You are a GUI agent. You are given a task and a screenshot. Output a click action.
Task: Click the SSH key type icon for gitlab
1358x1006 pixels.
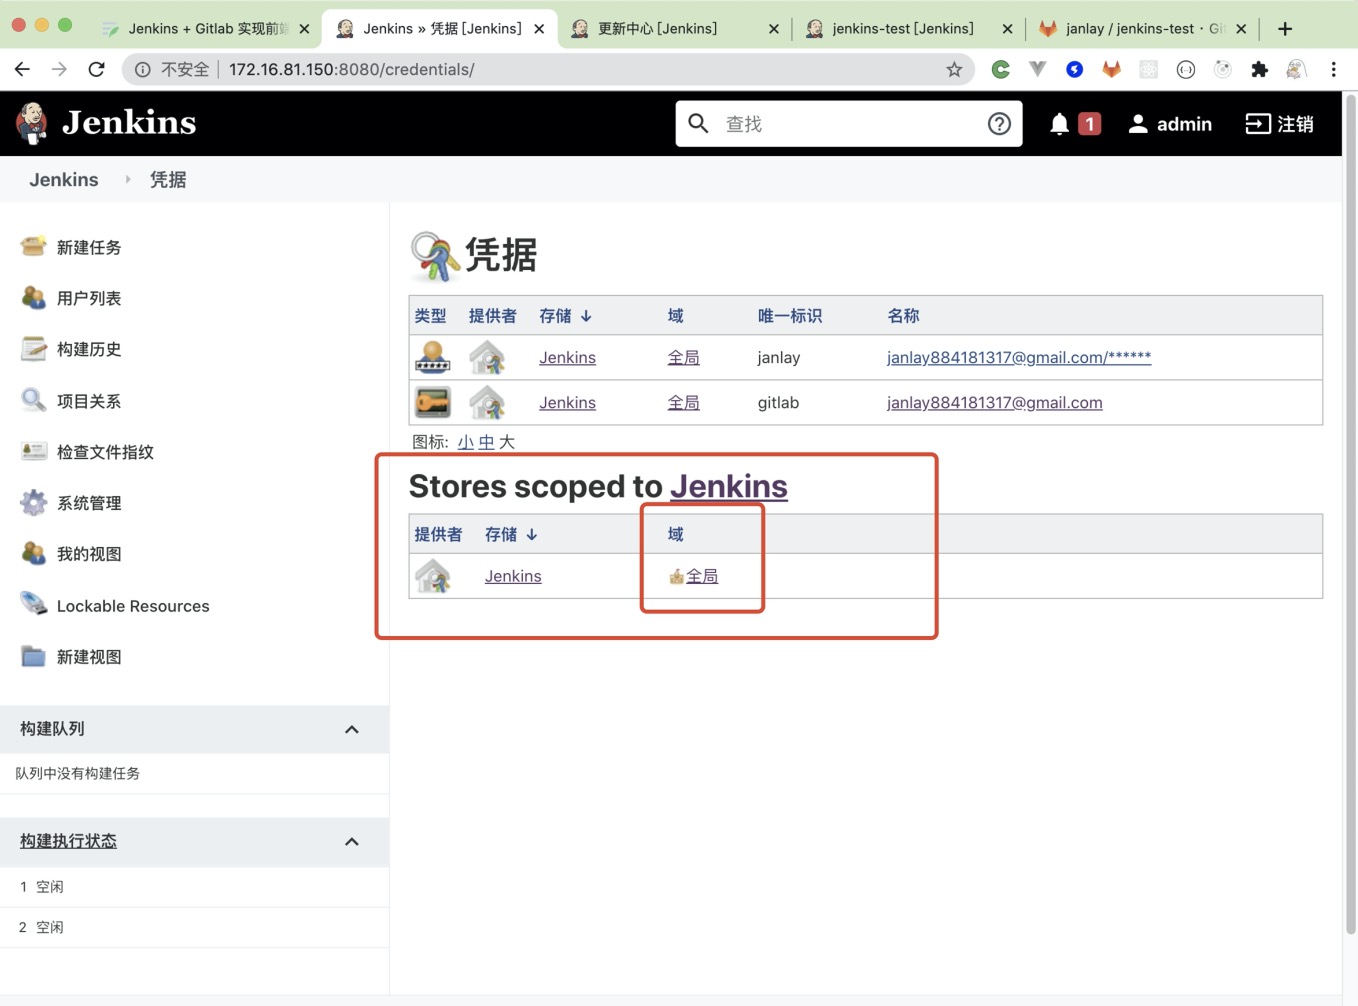[432, 402]
